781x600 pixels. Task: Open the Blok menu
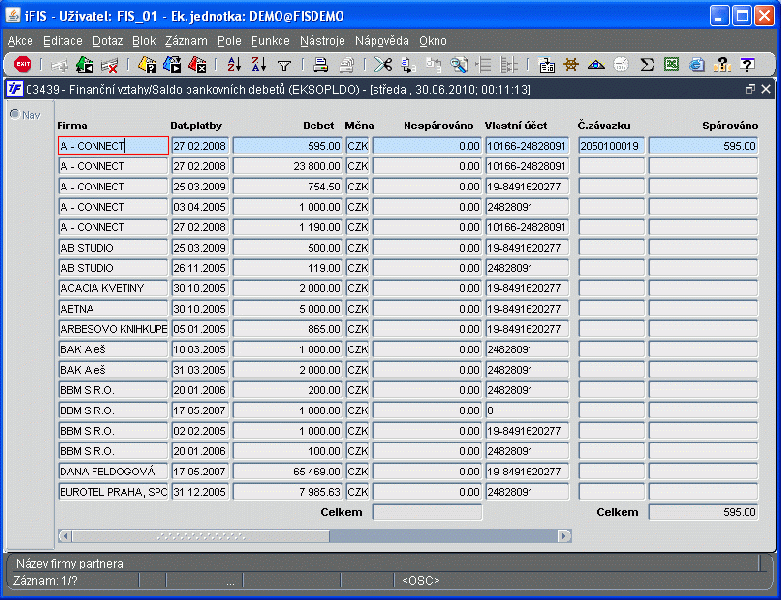(x=144, y=41)
